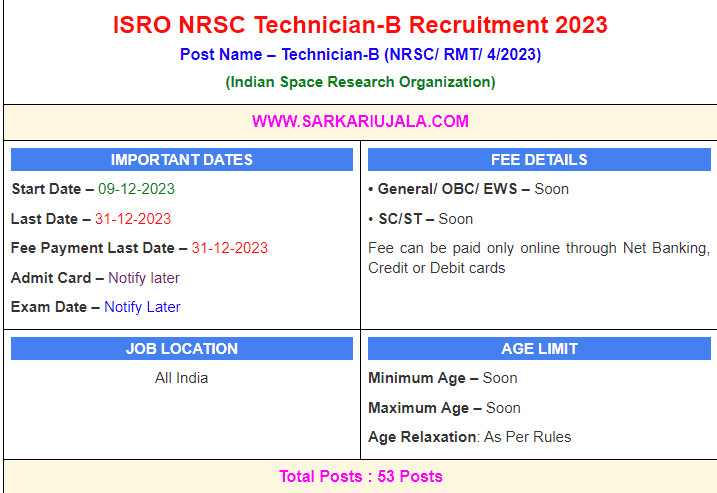This screenshot has width=717, height=493.
Task: Click the FEE DETAILS header
Action: click(539, 160)
